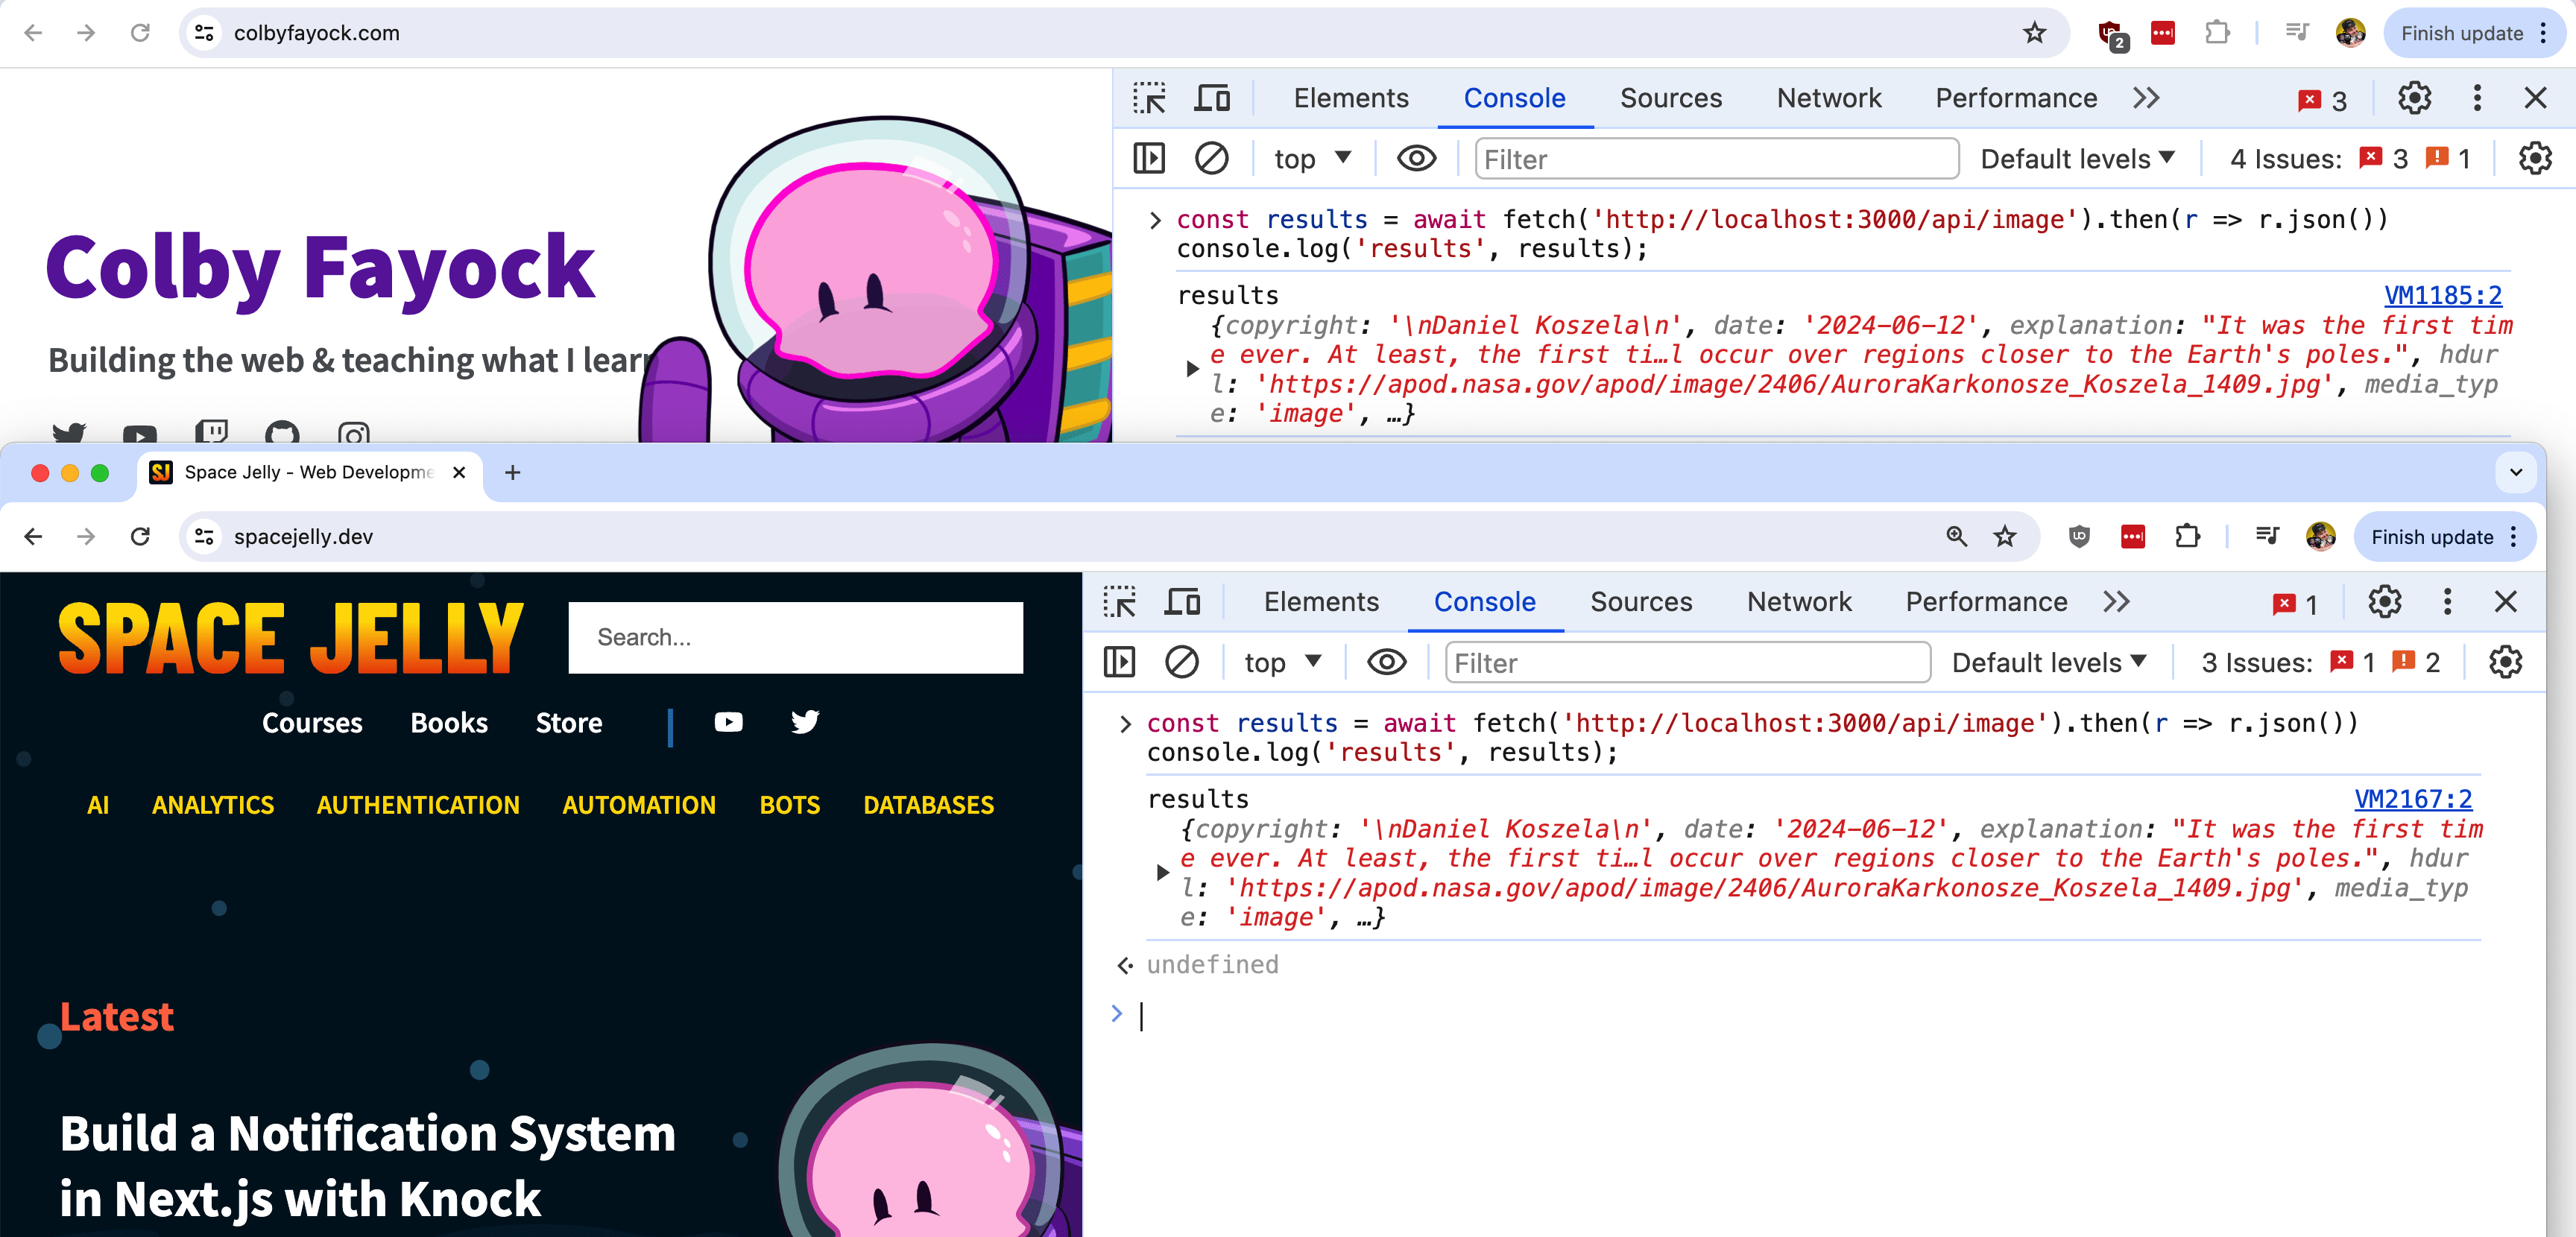Show more tabs chevron in colbyfayock DevTools
Screen dimensions: 2576x1237
(x=2146, y=98)
